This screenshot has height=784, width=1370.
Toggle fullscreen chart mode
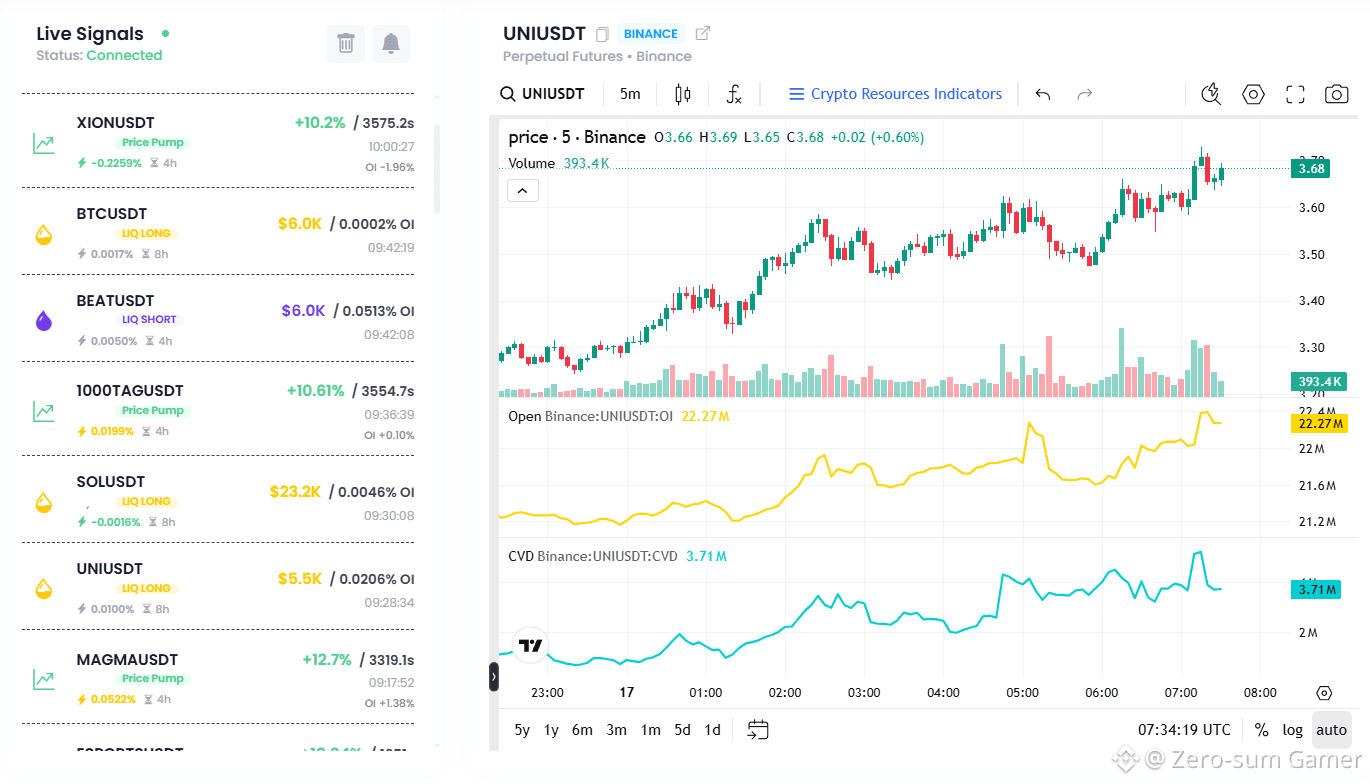click(x=1295, y=94)
